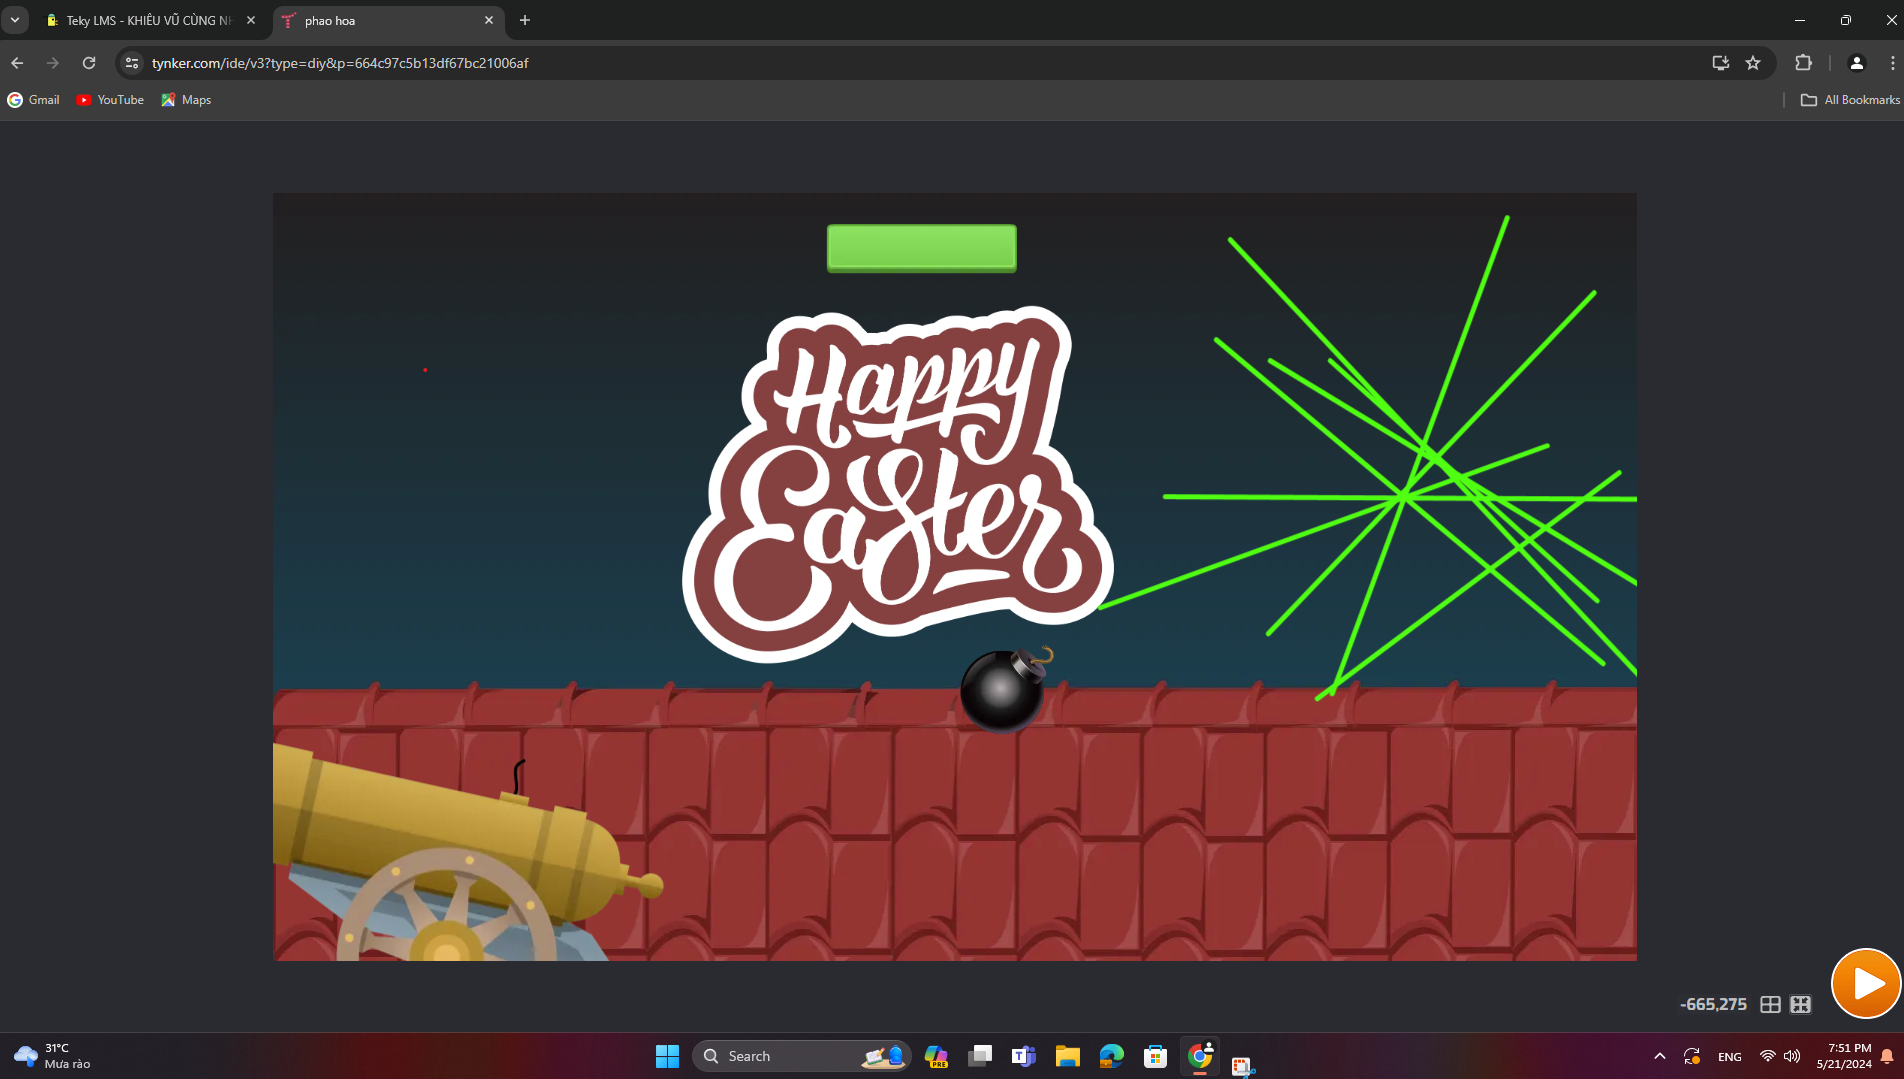Open Wi-Fi network settings
The image size is (1904, 1079).
pos(1767,1056)
